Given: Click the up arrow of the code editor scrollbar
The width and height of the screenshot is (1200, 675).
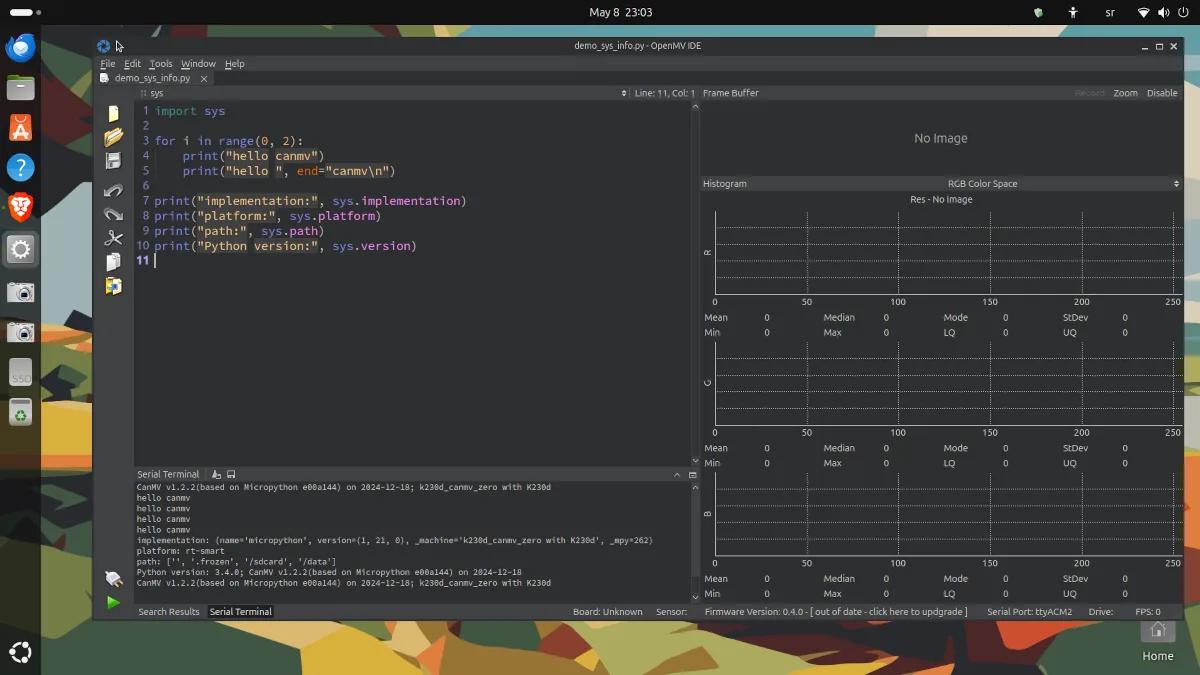Looking at the screenshot, I should pos(695,107).
